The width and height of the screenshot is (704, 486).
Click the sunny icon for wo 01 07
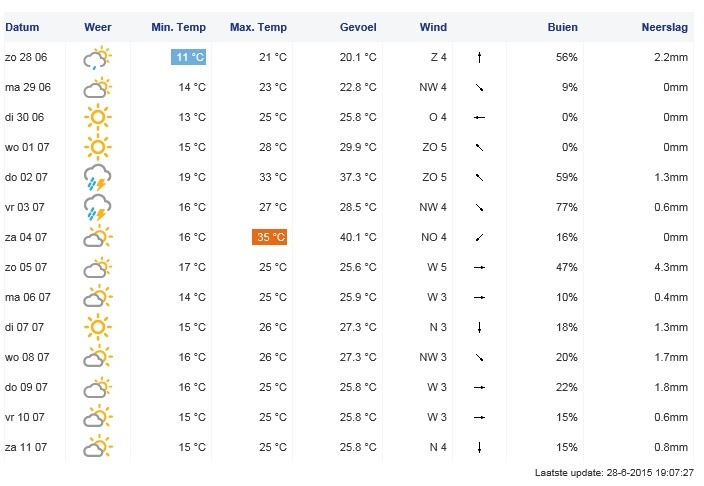pos(97,148)
